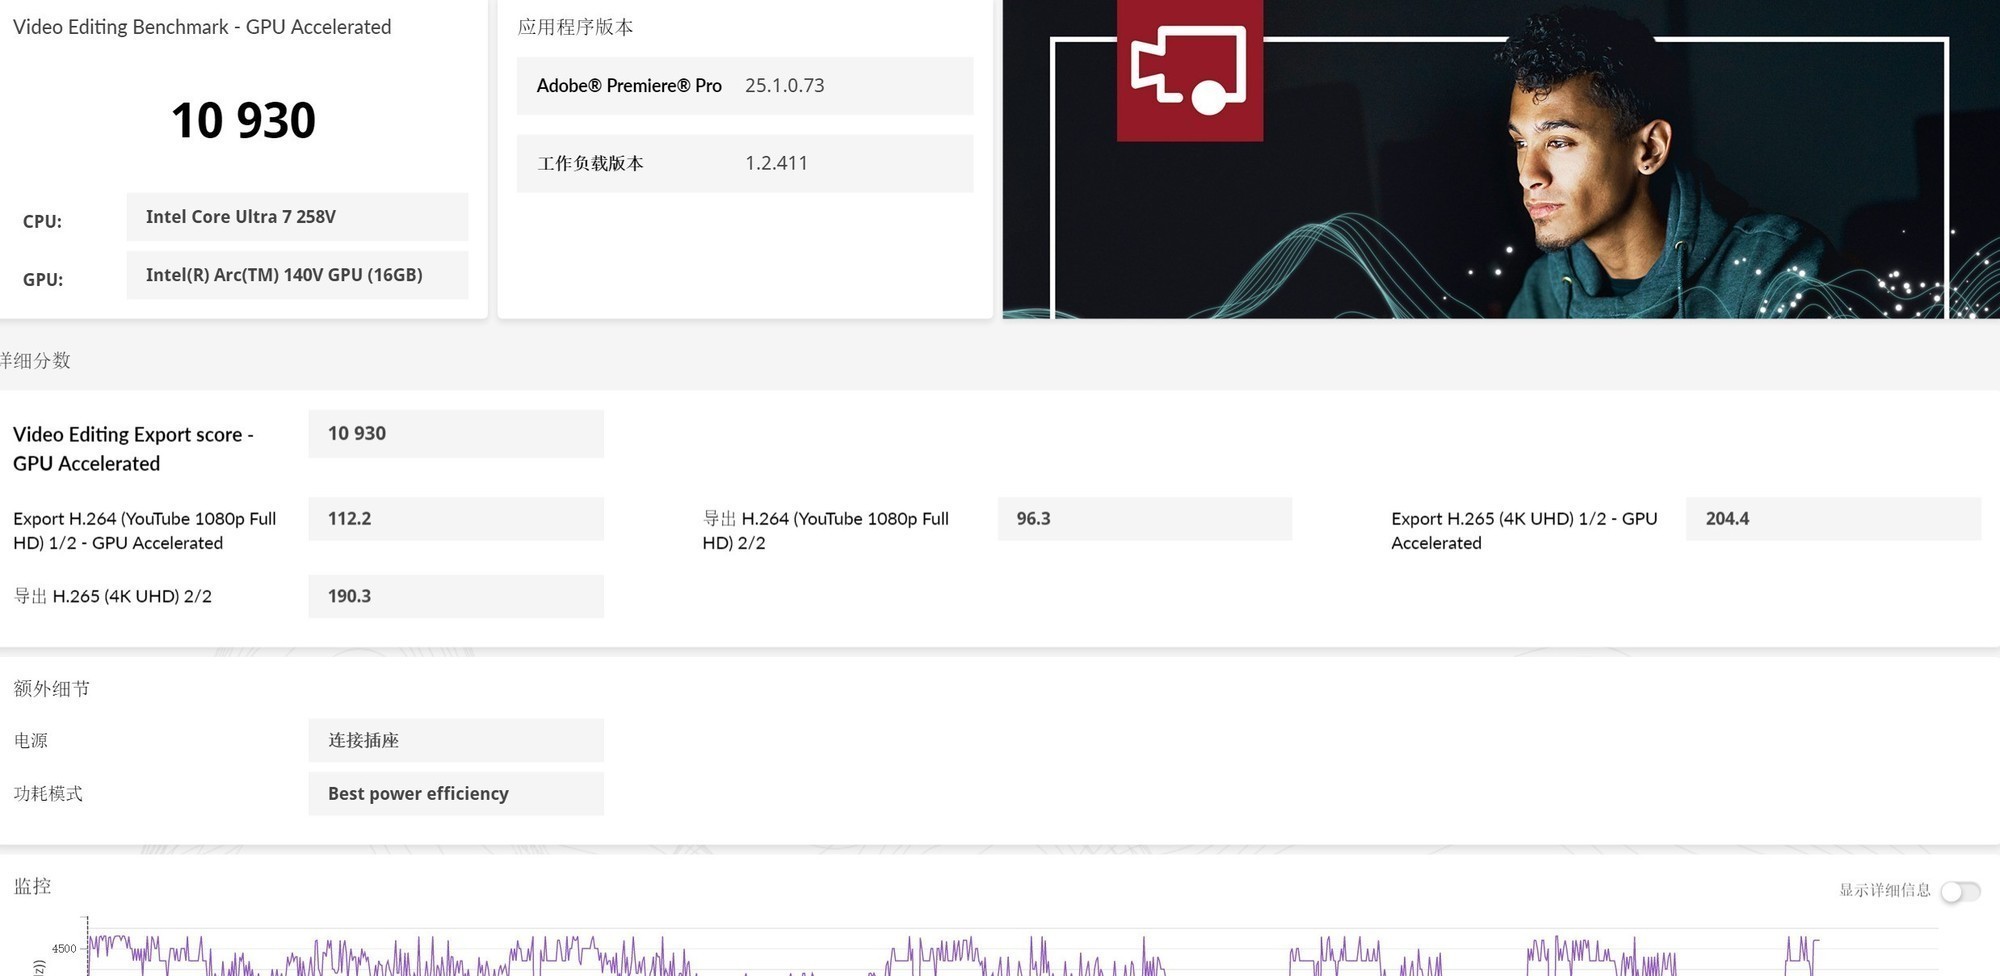Click the 工作负载版本 1.2.411 row
The width and height of the screenshot is (2000, 976).
point(744,164)
